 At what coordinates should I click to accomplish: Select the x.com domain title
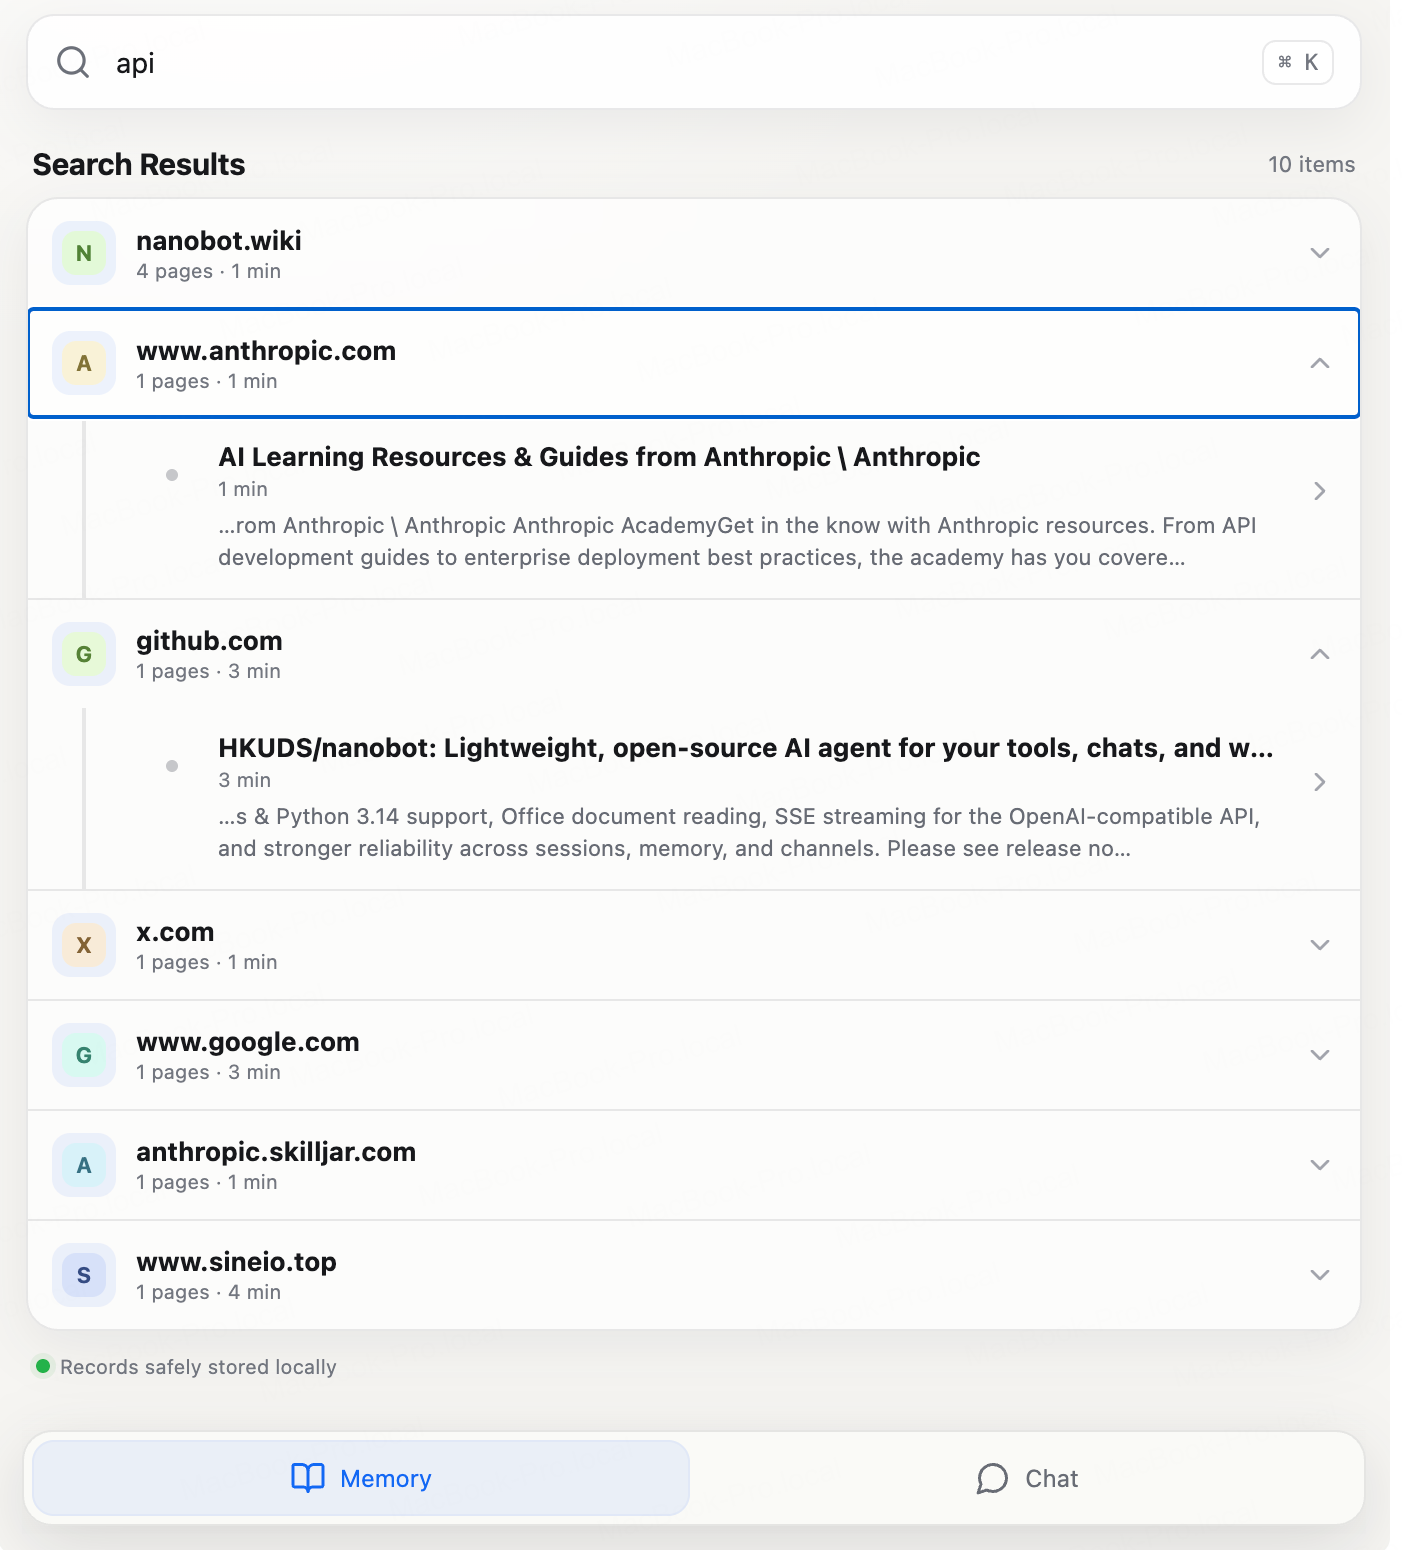(x=175, y=932)
